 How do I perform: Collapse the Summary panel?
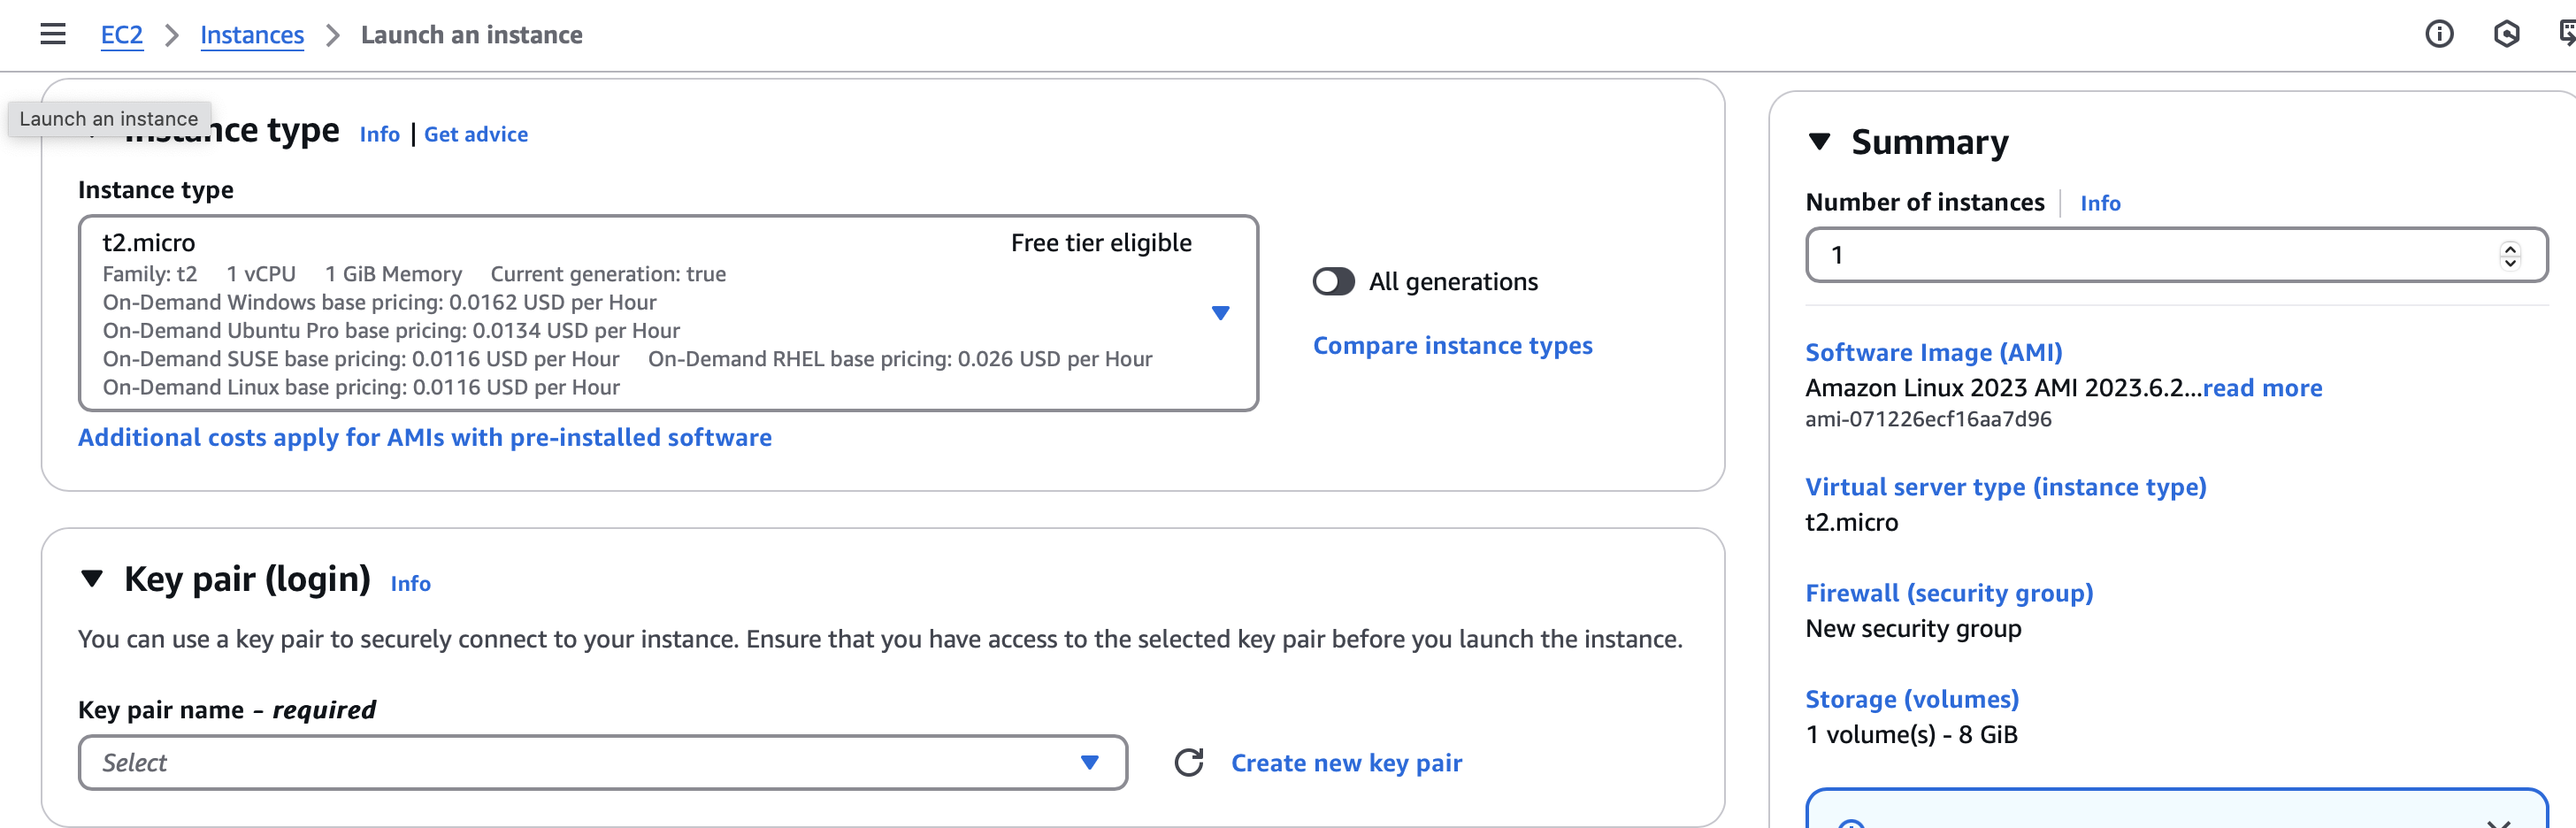pos(1819,142)
